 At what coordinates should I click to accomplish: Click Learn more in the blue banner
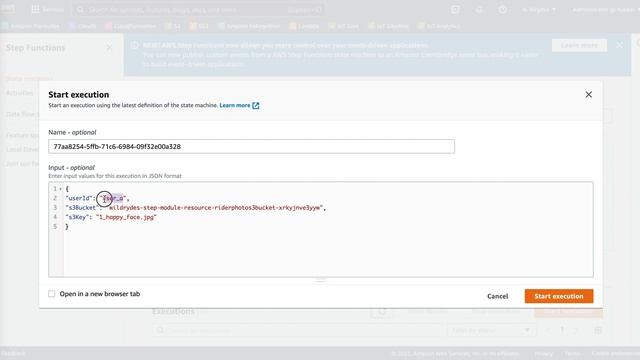click(x=579, y=45)
